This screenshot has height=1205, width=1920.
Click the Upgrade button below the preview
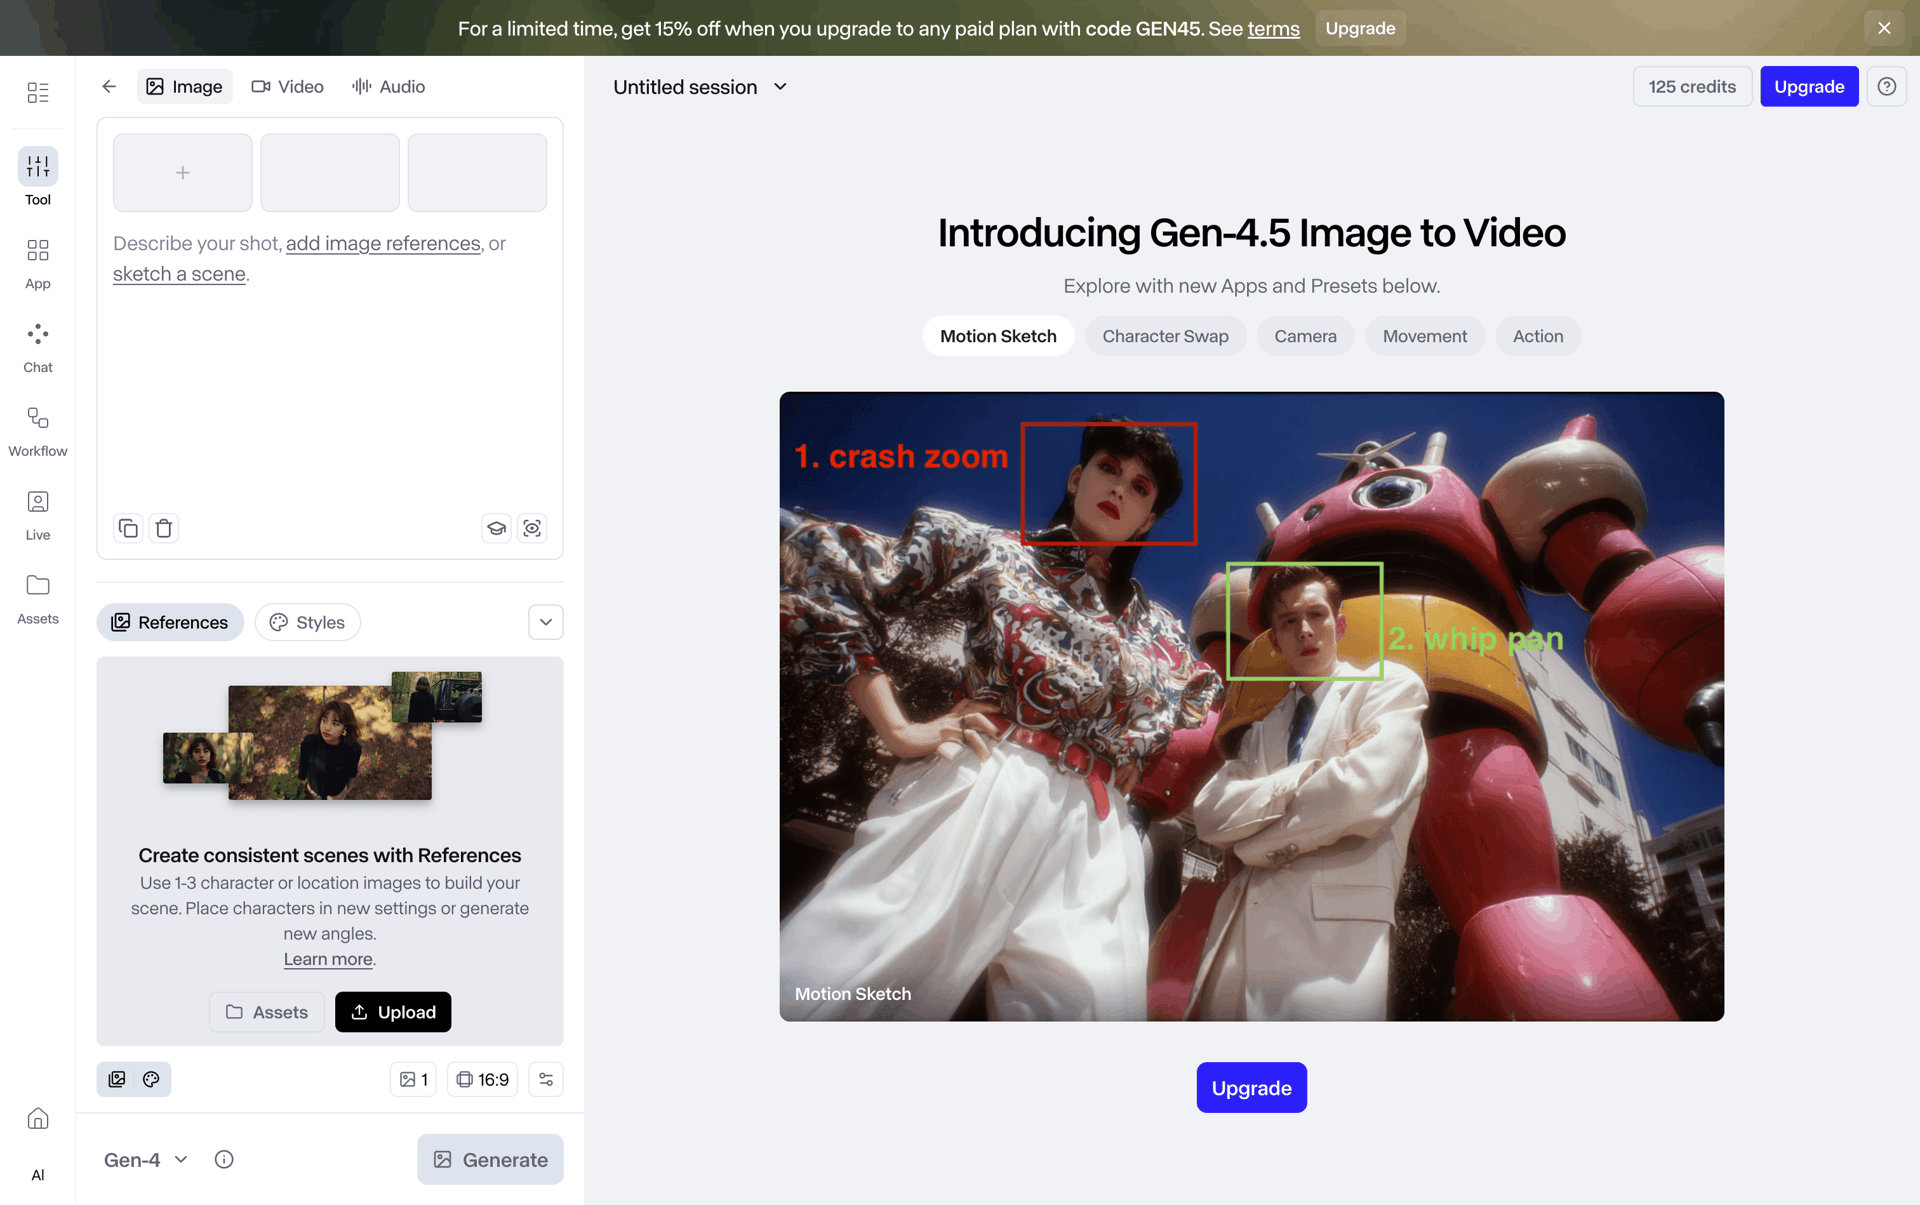click(x=1251, y=1088)
